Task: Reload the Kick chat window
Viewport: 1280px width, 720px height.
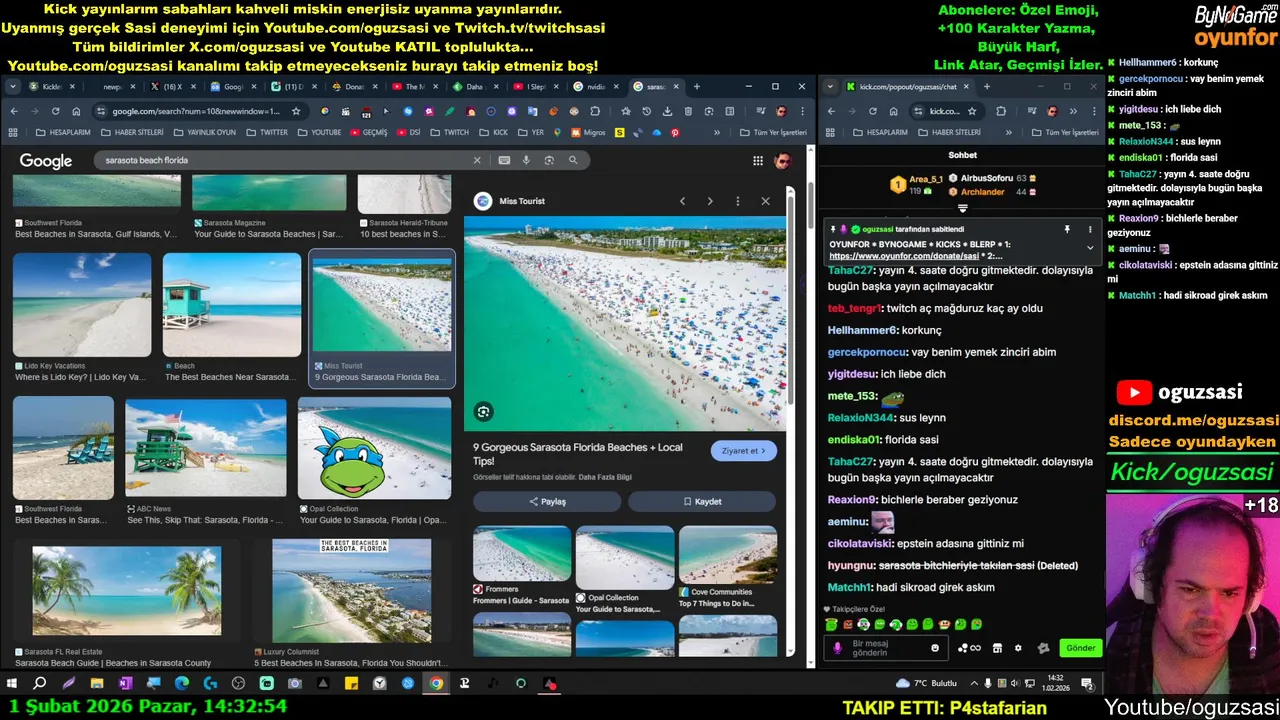Action: [873, 111]
